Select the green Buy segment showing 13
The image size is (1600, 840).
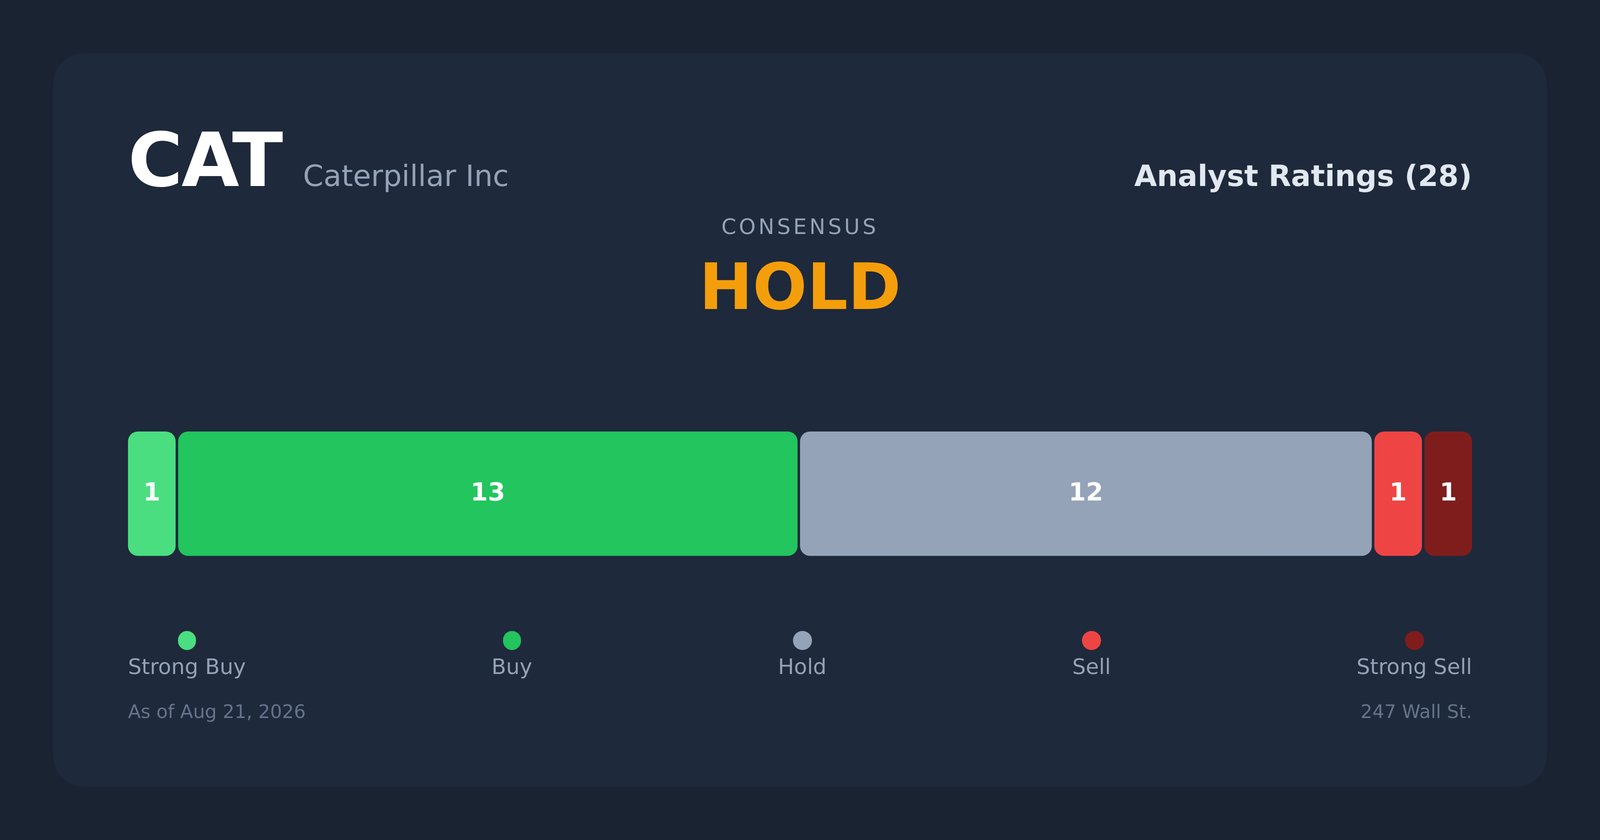pos(488,493)
